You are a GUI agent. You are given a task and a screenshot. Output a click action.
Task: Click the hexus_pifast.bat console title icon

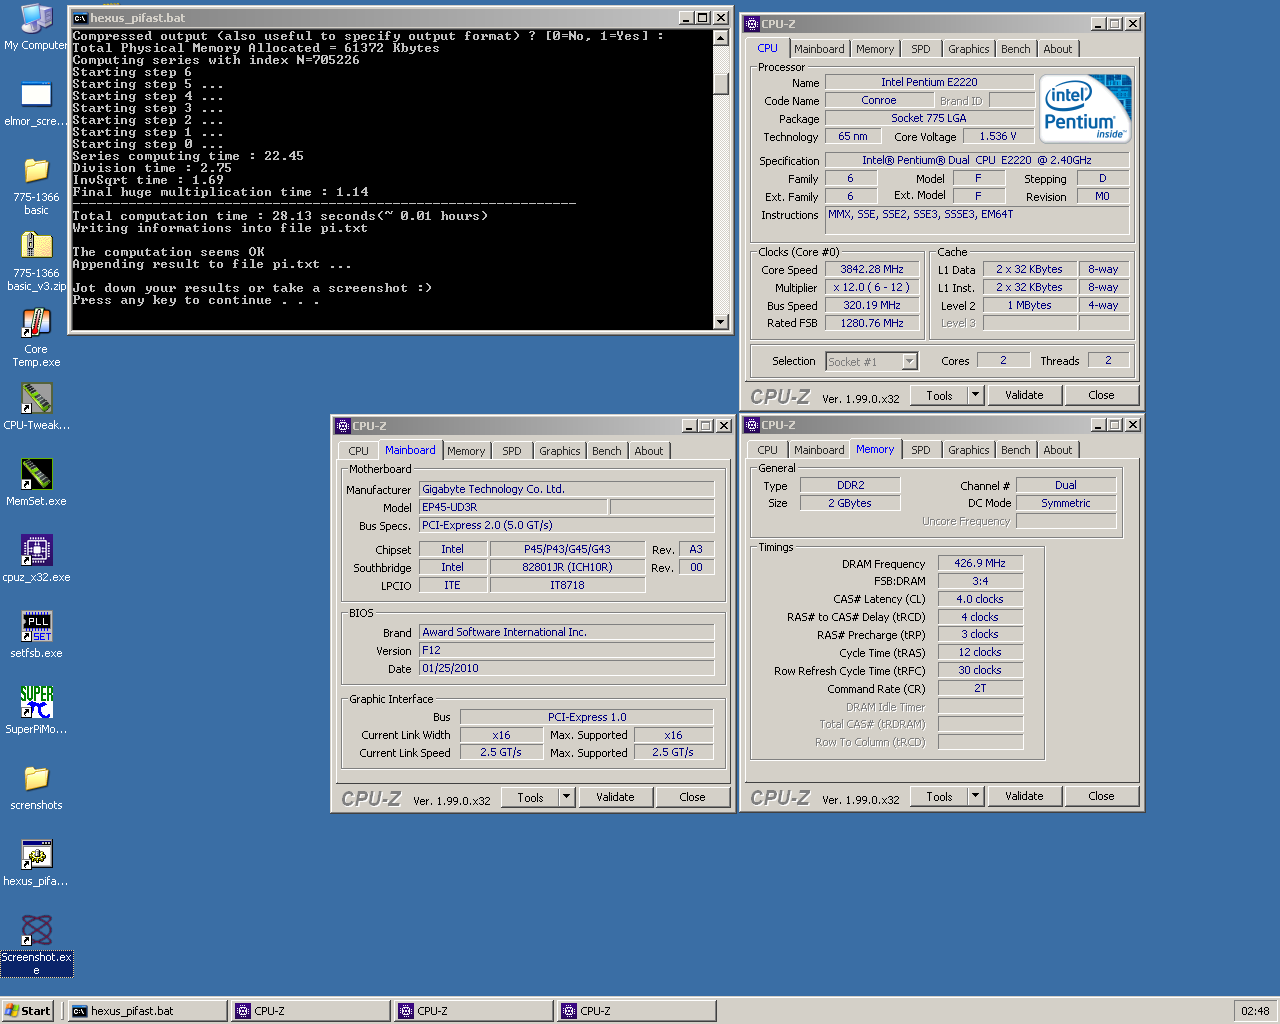tap(80, 18)
